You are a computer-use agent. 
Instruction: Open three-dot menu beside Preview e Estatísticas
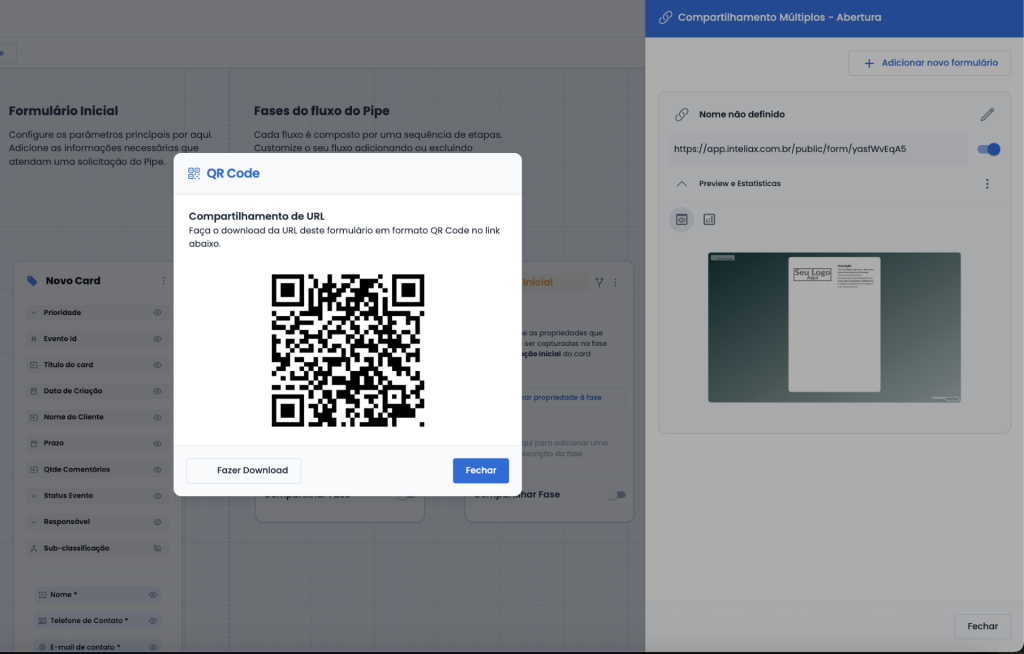click(x=987, y=184)
